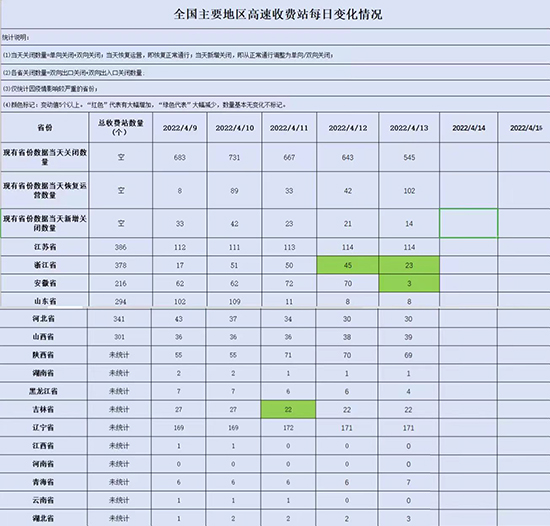This screenshot has width=550, height=526.
Task: Click the 现有省份数据当天关闭数量 row label
Action: [x=45, y=157]
